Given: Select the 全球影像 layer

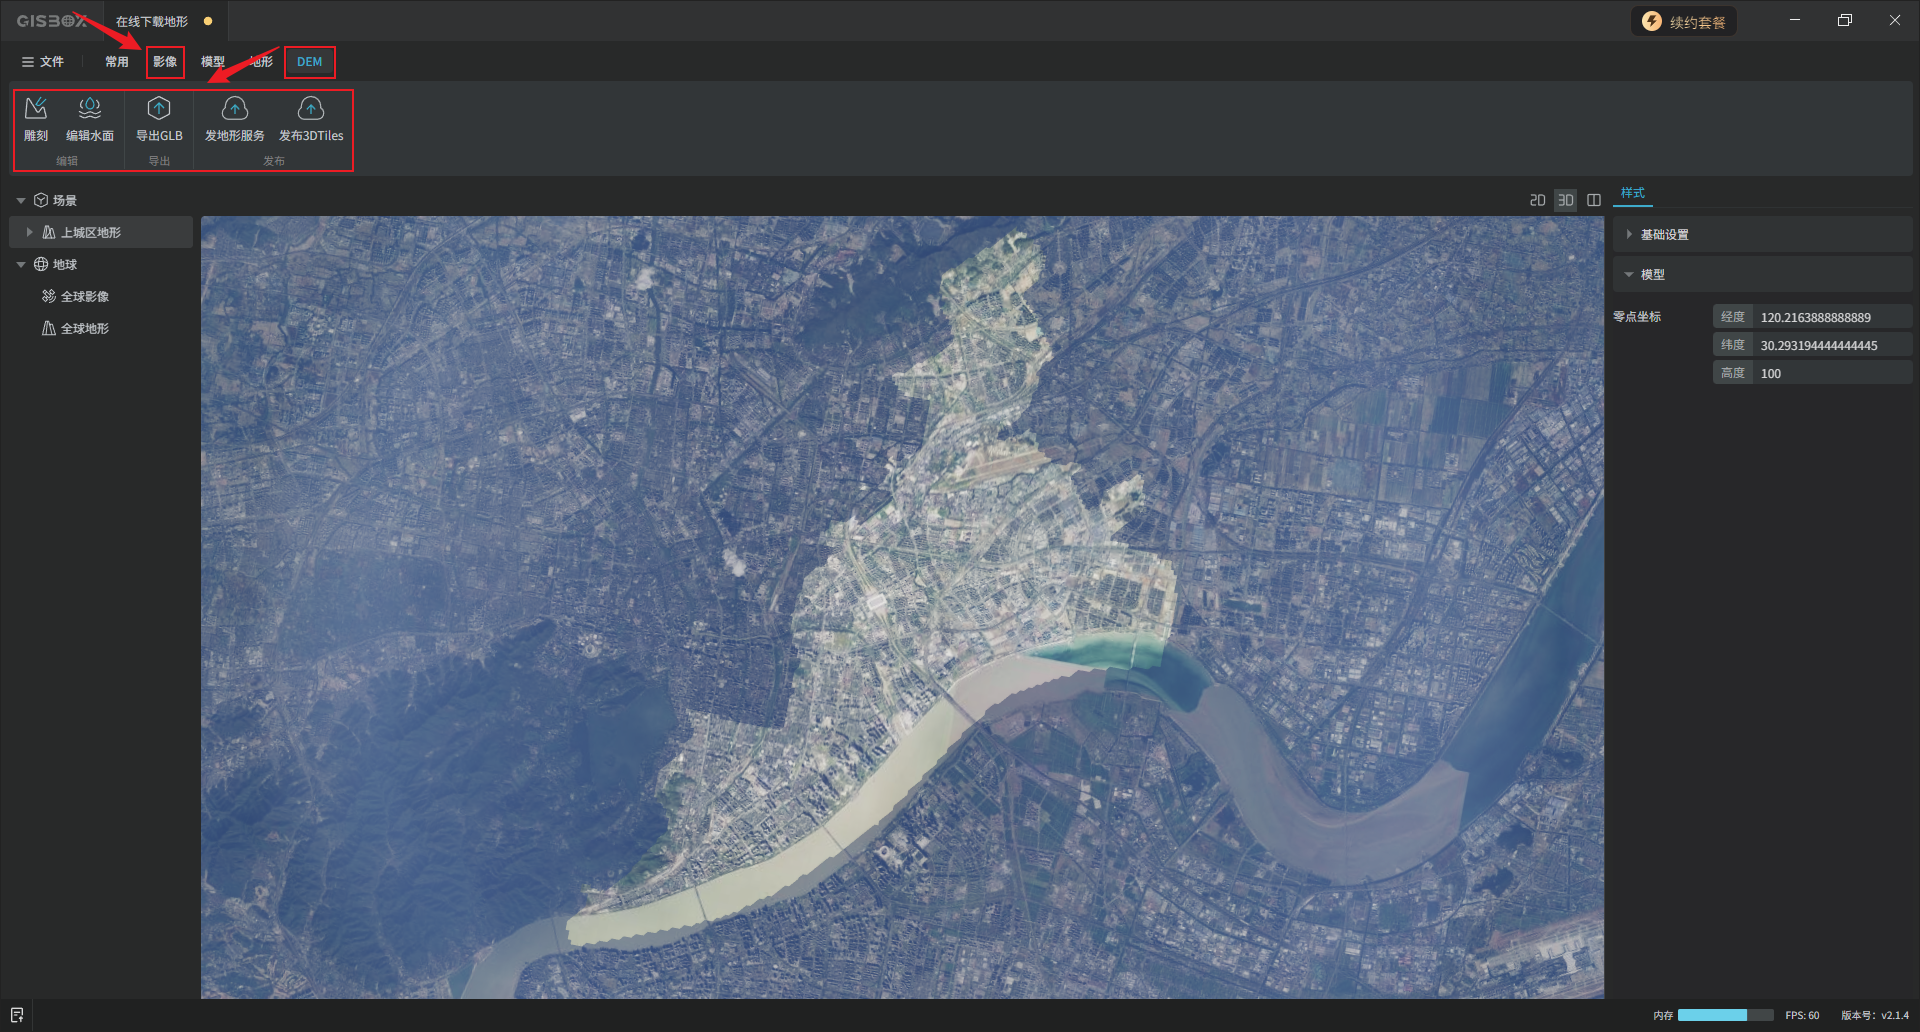Looking at the screenshot, I should 84,297.
